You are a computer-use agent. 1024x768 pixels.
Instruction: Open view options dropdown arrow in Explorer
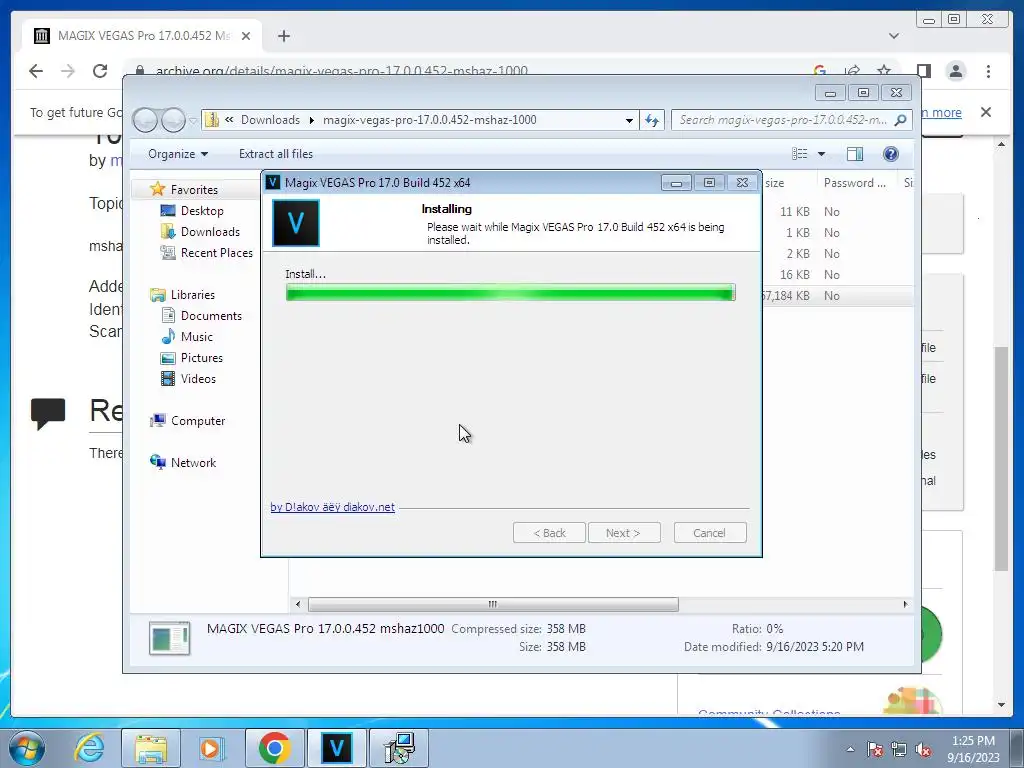pos(822,154)
